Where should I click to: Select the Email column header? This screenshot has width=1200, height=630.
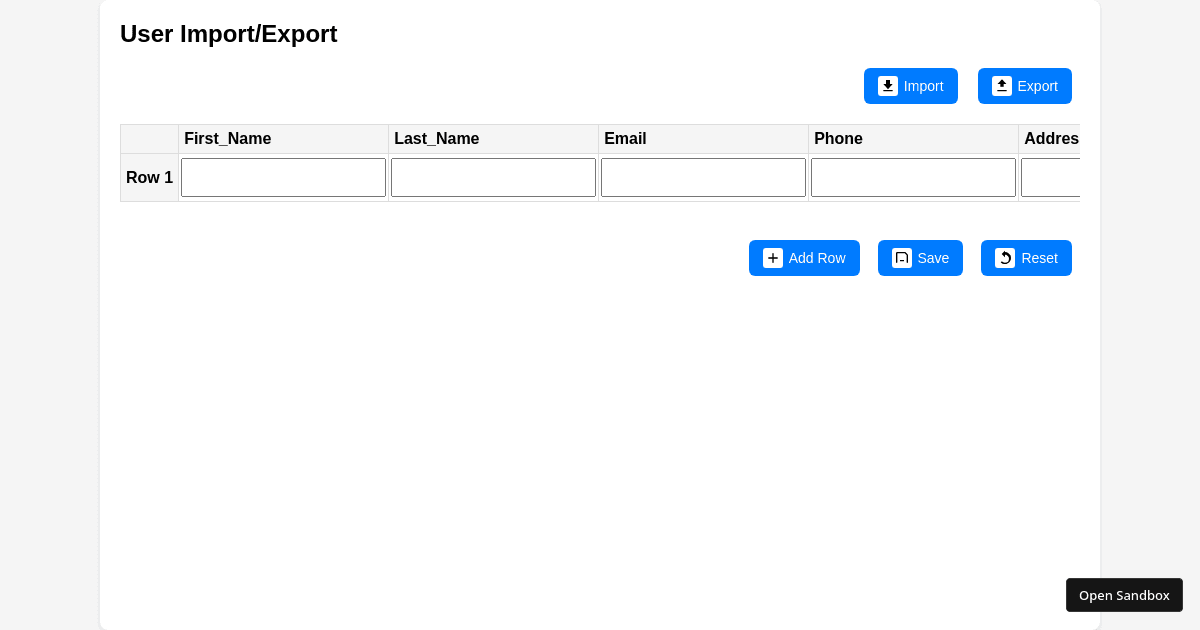point(703,139)
